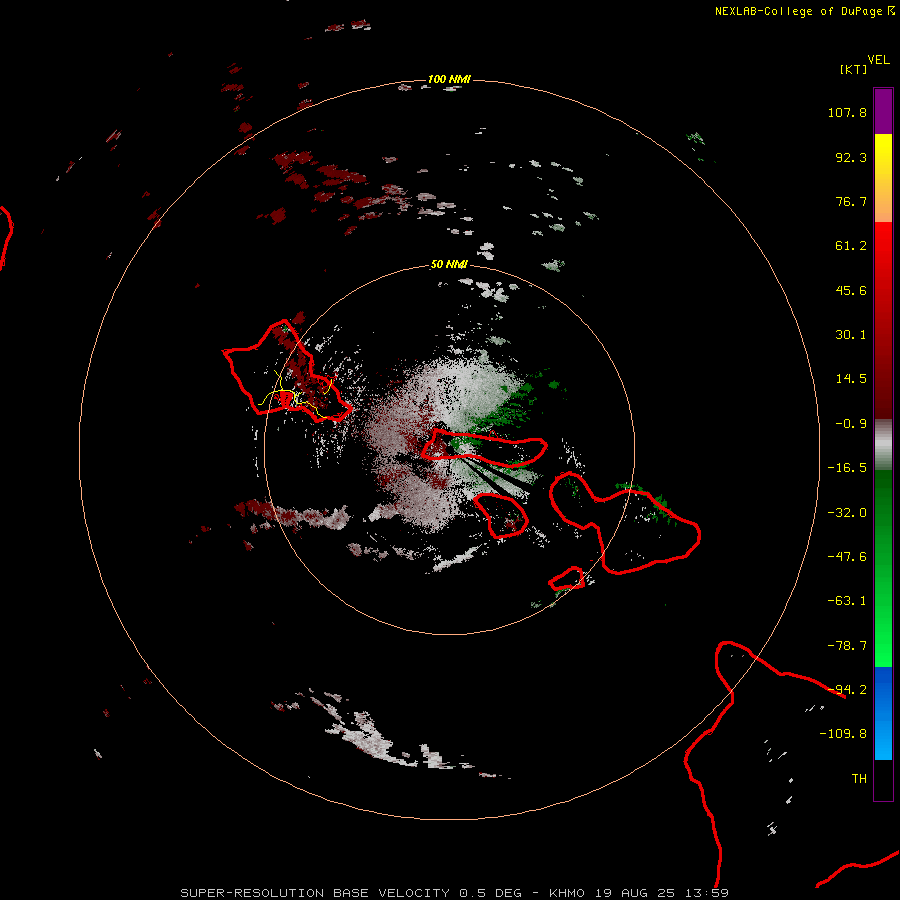Select the 45.6 scale value
The height and width of the screenshot is (900, 900).
(851, 290)
